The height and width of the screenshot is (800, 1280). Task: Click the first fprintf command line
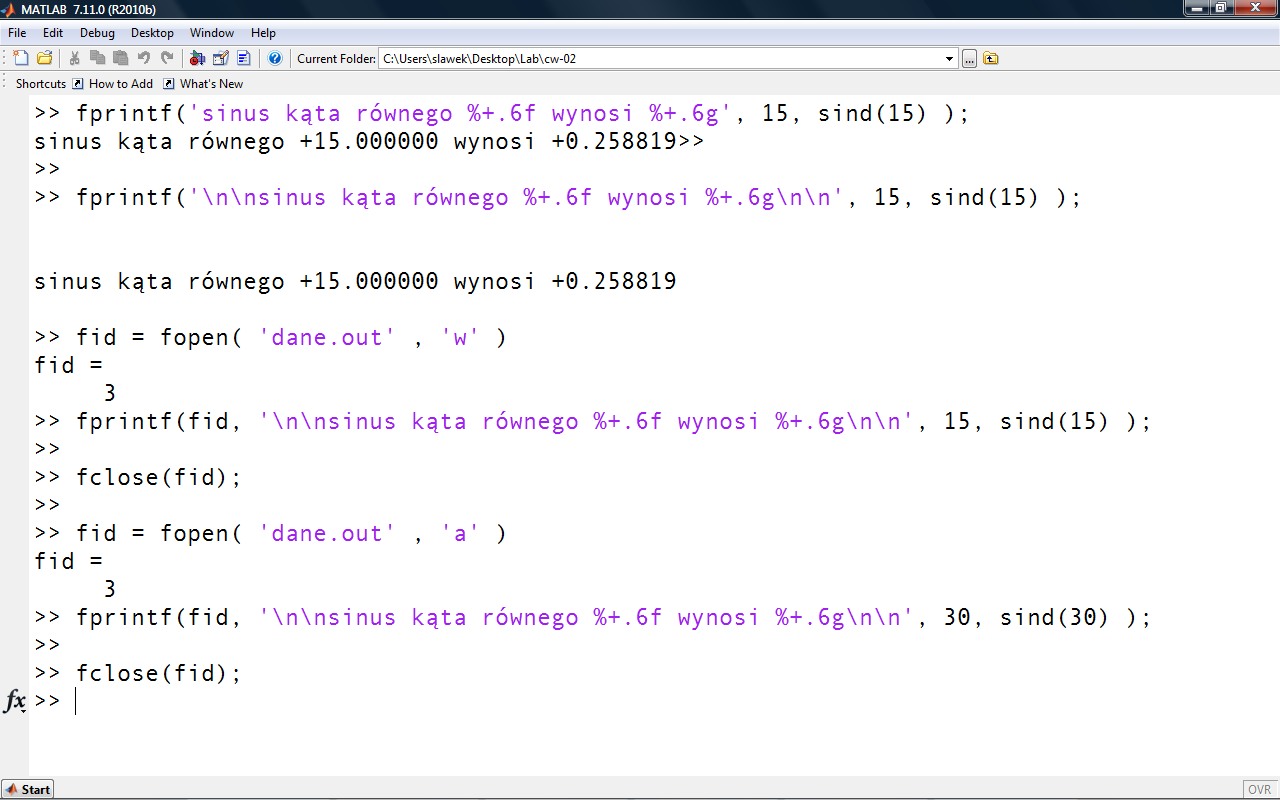502,113
